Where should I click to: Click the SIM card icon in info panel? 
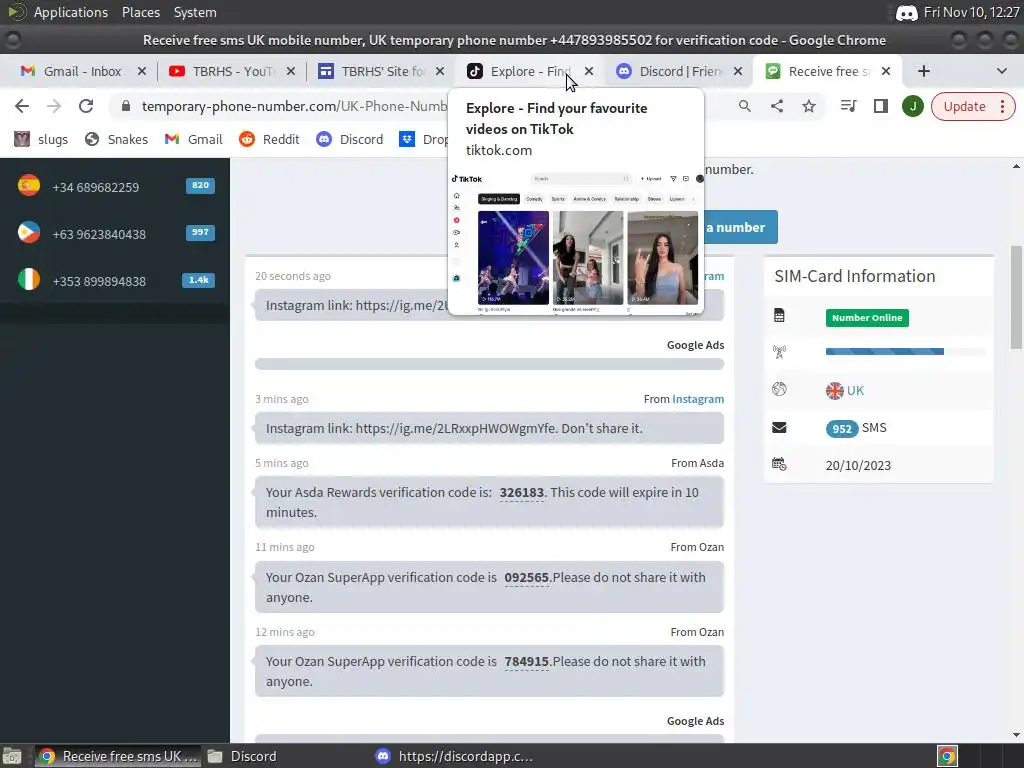click(779, 316)
